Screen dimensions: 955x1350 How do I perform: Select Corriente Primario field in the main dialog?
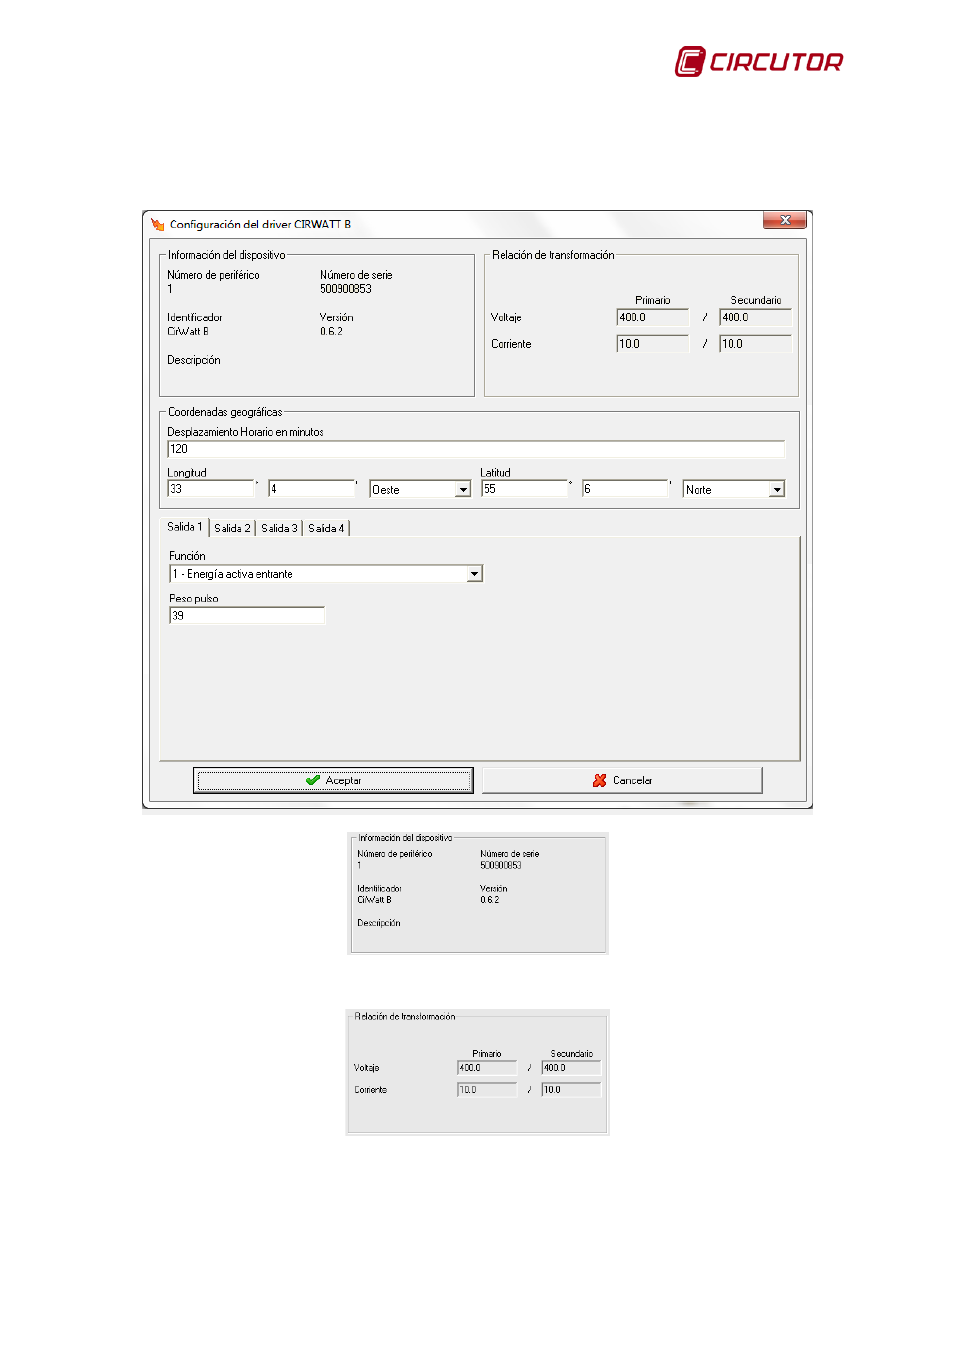pos(653,344)
